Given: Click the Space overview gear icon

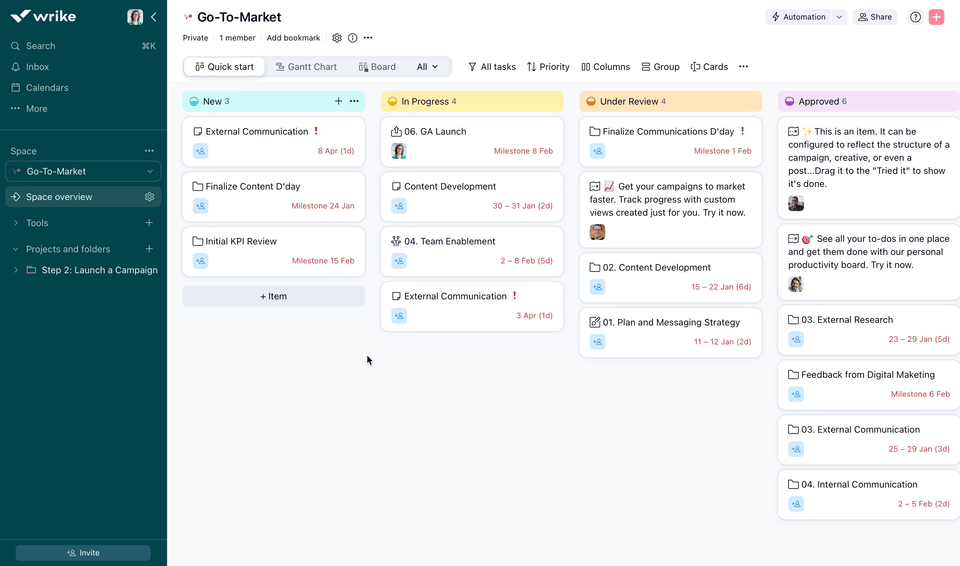Looking at the screenshot, I should (149, 197).
